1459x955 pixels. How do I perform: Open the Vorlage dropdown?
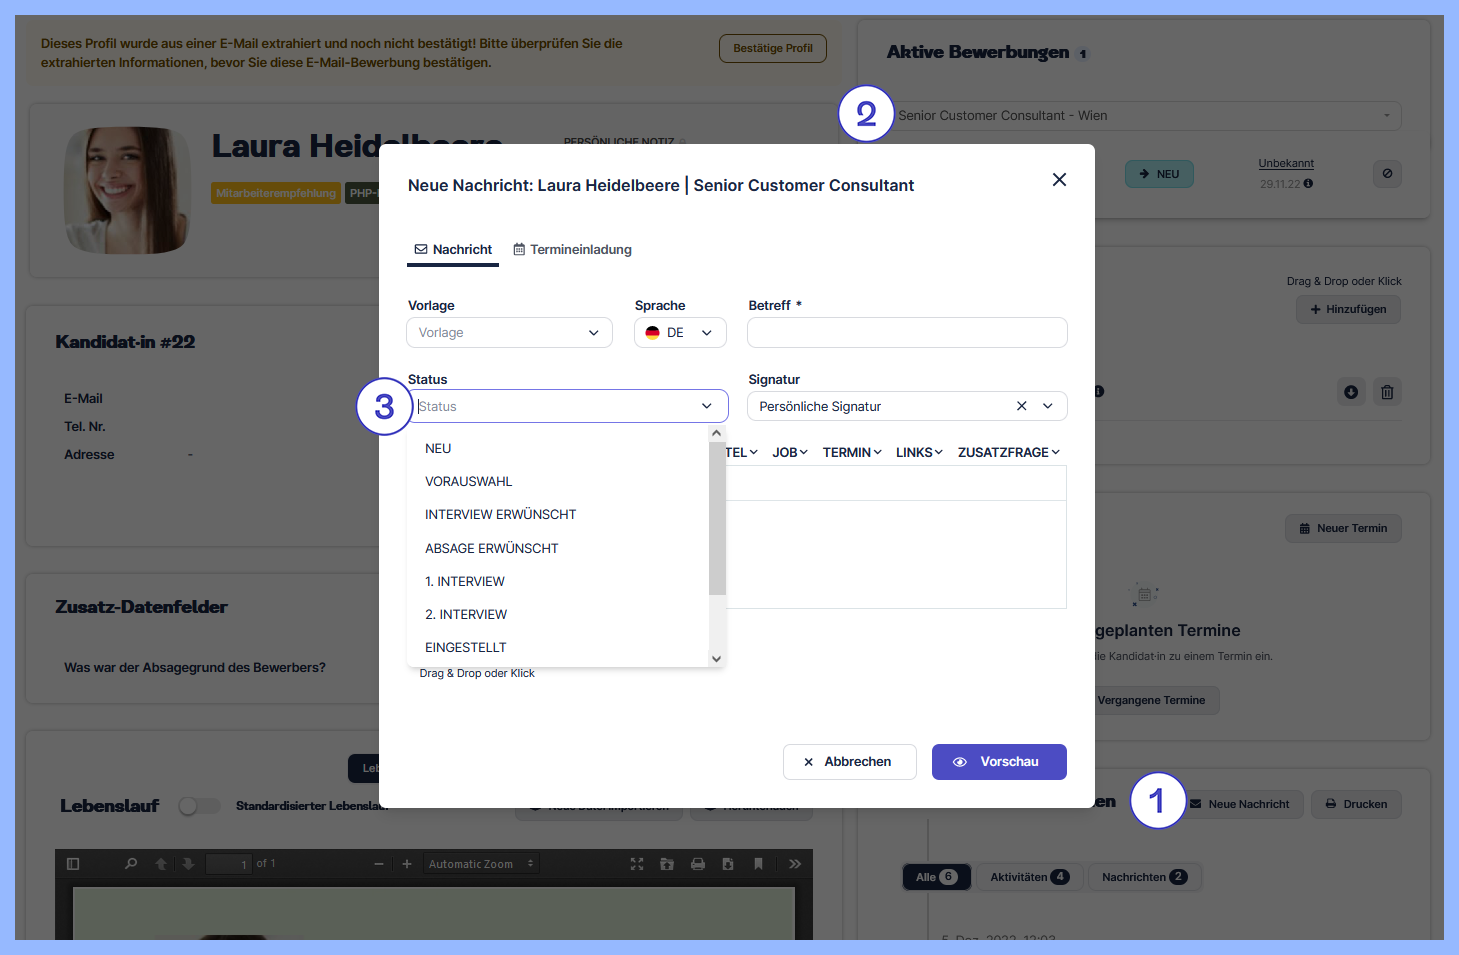pyautogui.click(x=509, y=333)
